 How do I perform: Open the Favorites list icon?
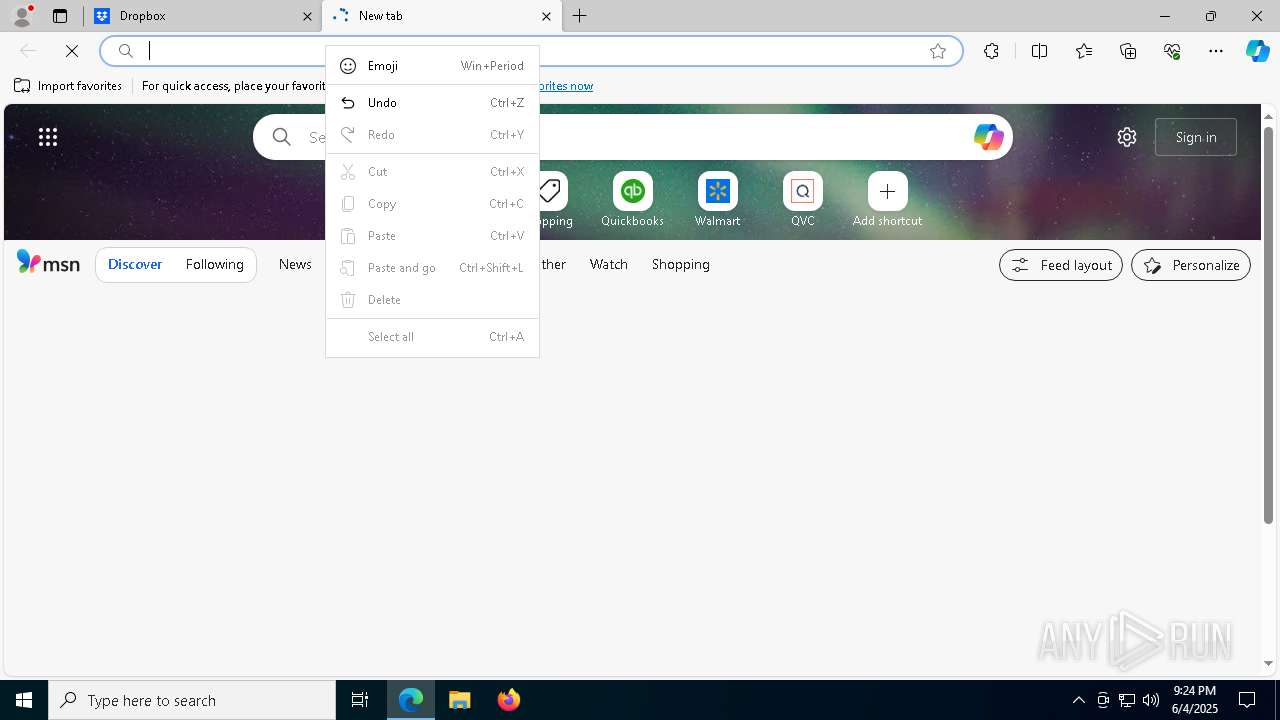point(1084,51)
